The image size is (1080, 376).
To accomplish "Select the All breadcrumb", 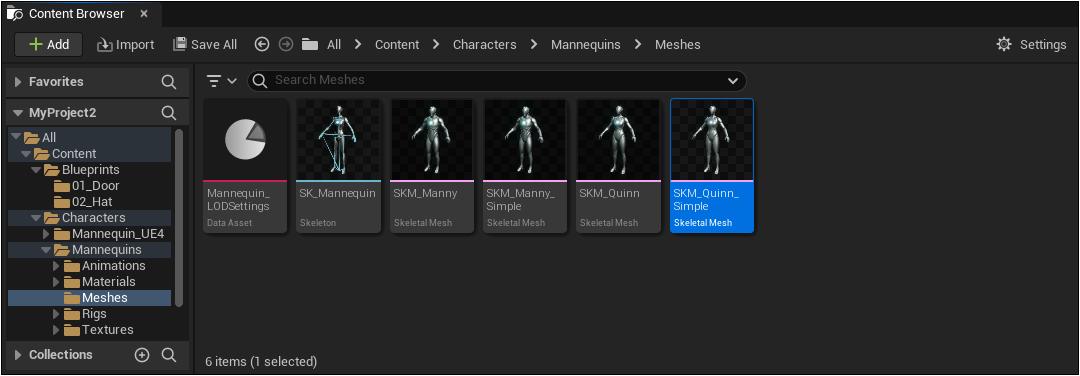I will pyautogui.click(x=334, y=45).
